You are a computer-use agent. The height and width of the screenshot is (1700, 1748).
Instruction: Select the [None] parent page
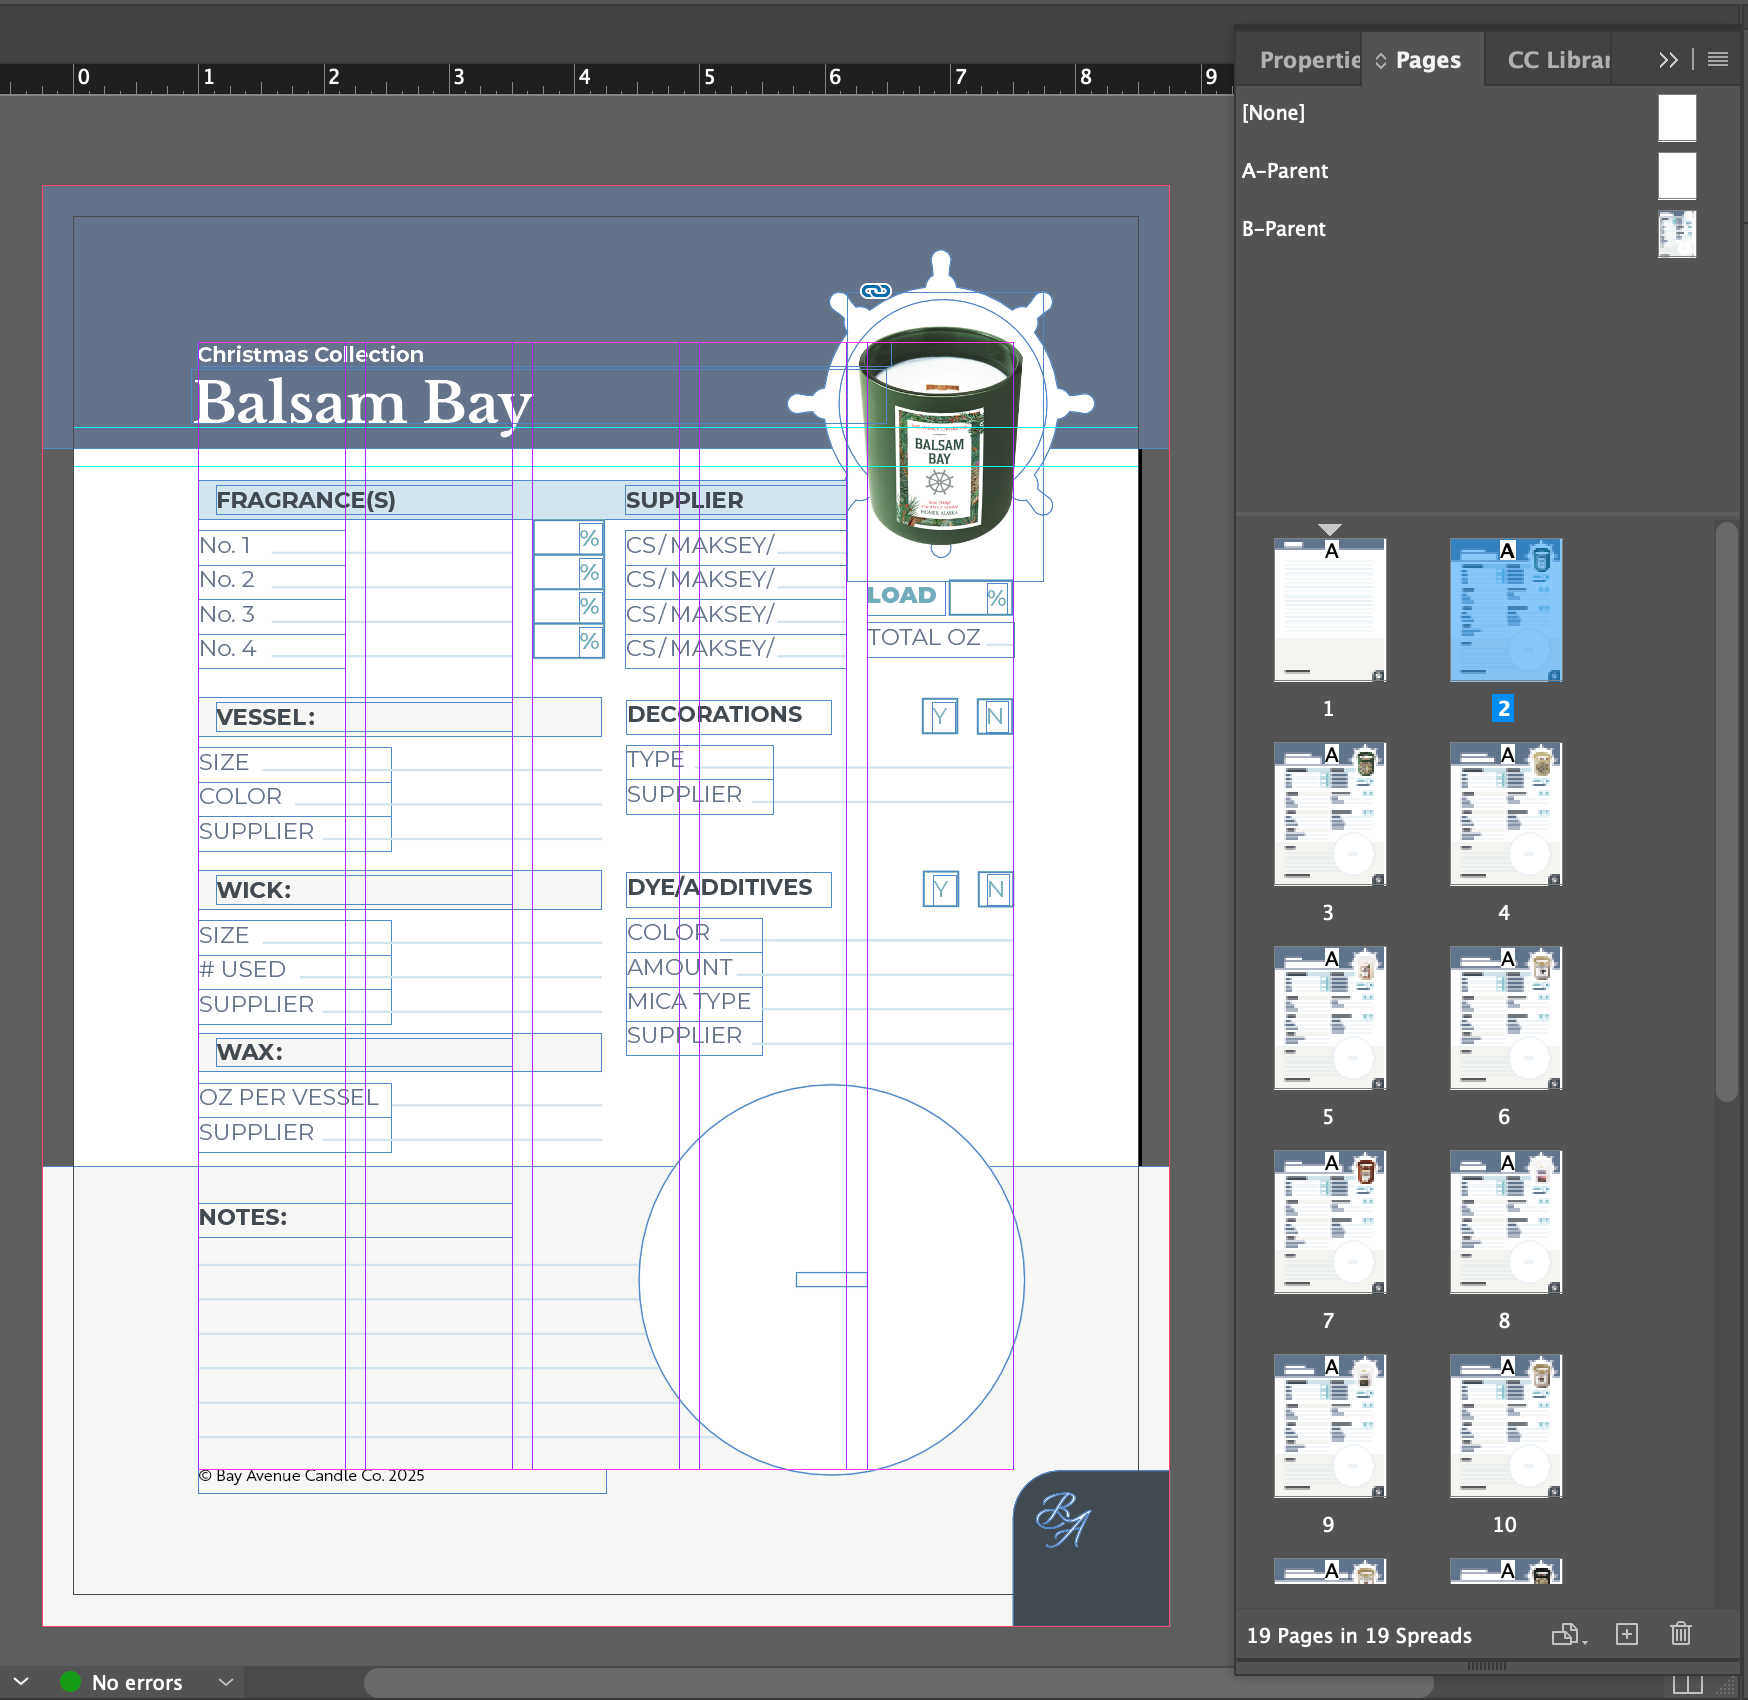1274,113
